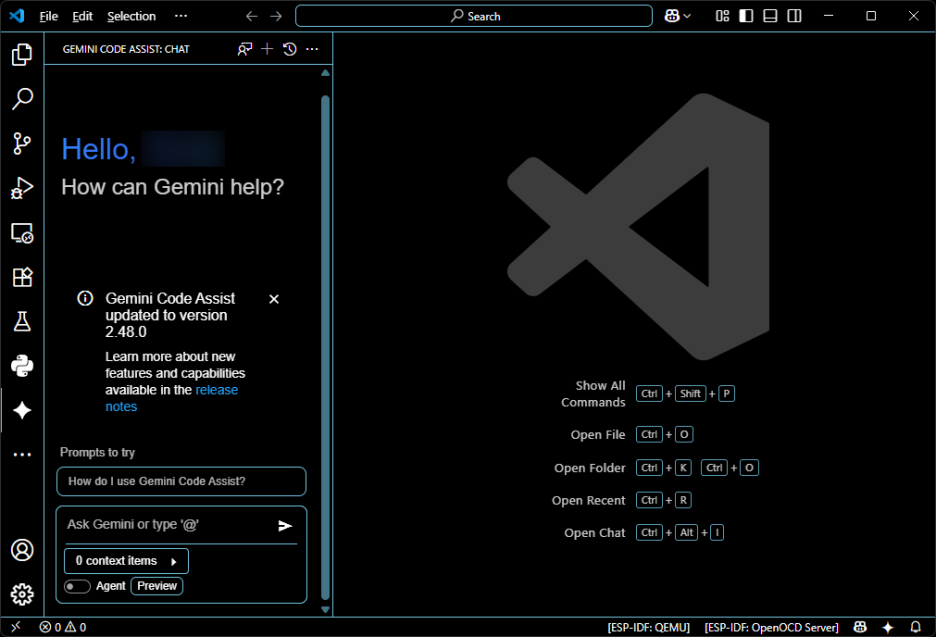This screenshot has height=637, width=936.
Task: Go forward with the right arrow
Action: pyautogui.click(x=276, y=16)
